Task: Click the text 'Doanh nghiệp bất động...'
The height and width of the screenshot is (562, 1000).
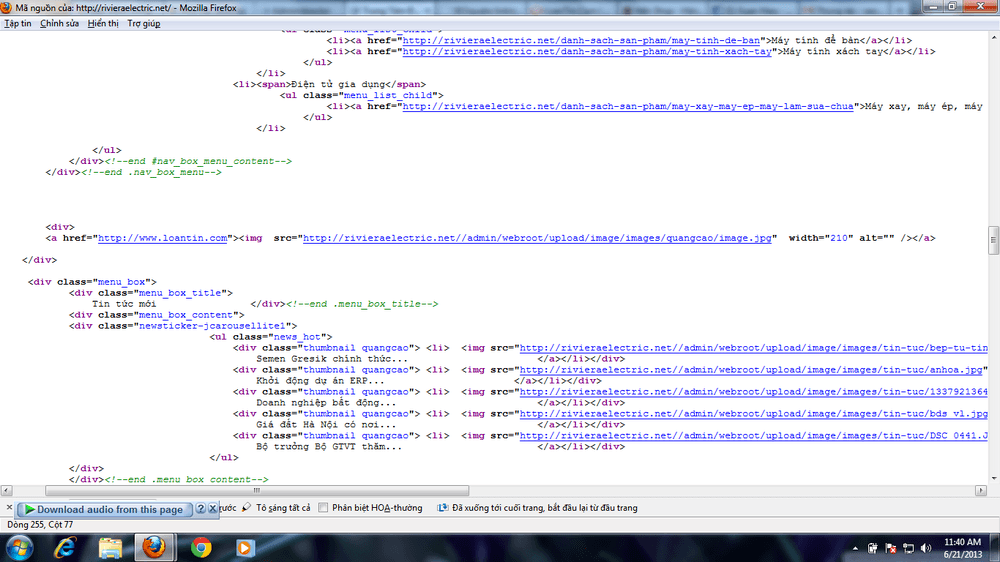Action: tap(326, 403)
